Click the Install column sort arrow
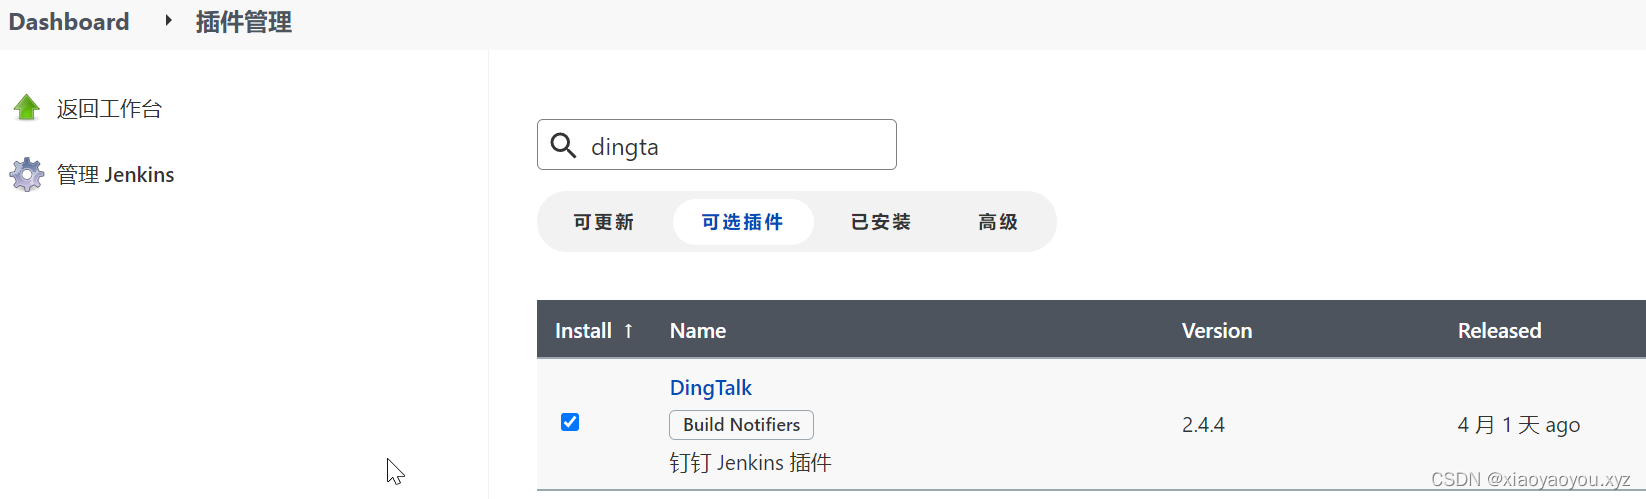Screen dimensions: 1646x499 click(x=628, y=331)
